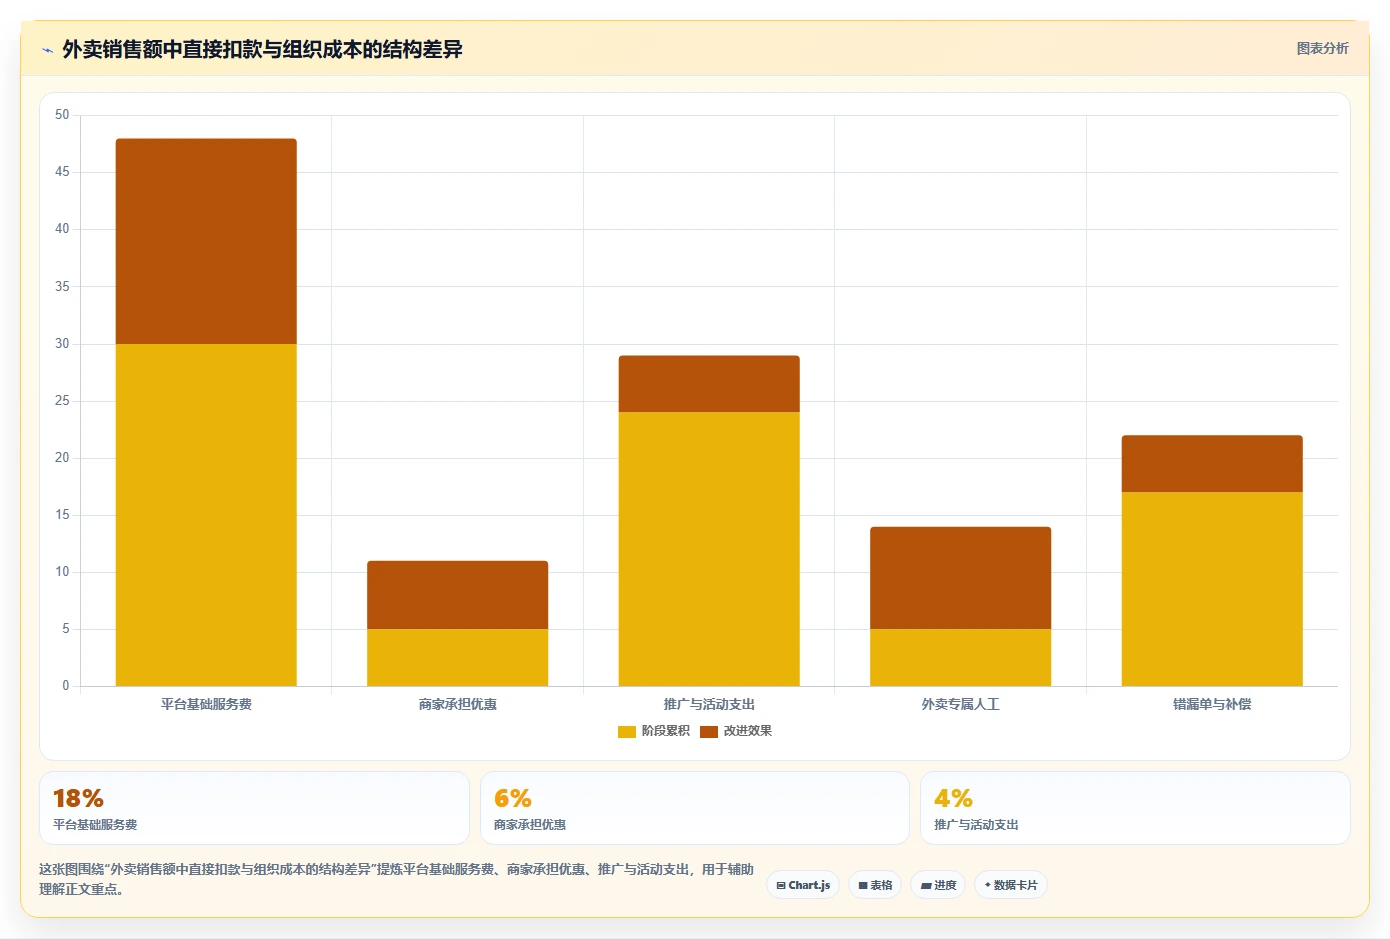The image size is (1390, 939).
Task: Open the 18% 平台基础服务费 stat card
Action: [x=254, y=808]
